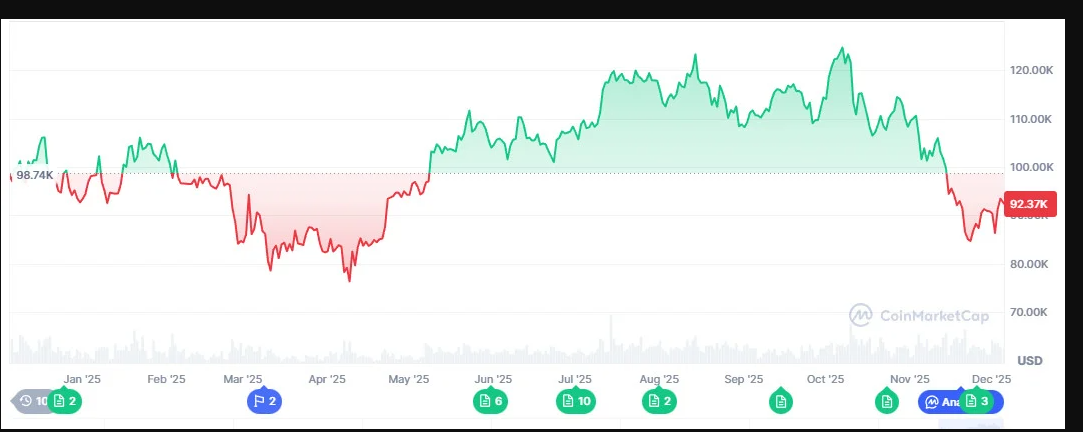
Task: Select the Apr '25 label on time axis
Action: click(327, 379)
